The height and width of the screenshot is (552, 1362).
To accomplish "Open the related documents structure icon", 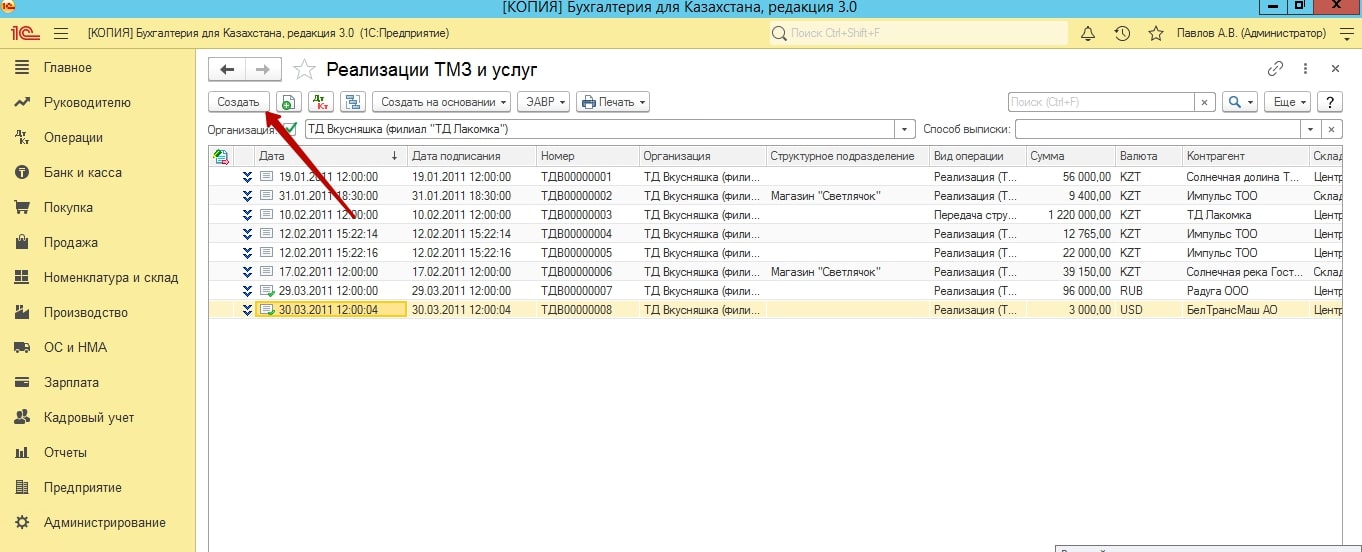I will tap(352, 102).
